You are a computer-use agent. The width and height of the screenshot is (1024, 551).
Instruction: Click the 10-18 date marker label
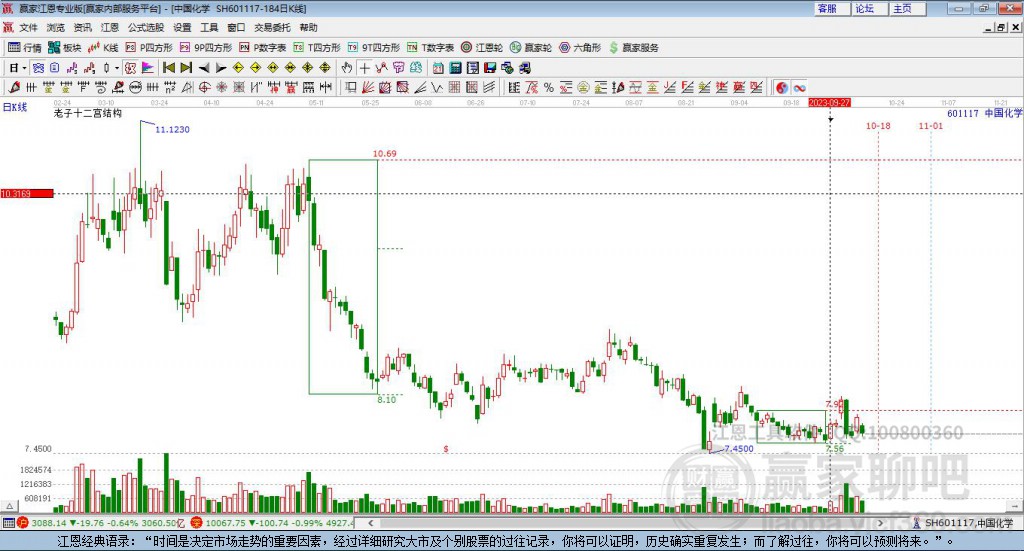(x=878, y=125)
